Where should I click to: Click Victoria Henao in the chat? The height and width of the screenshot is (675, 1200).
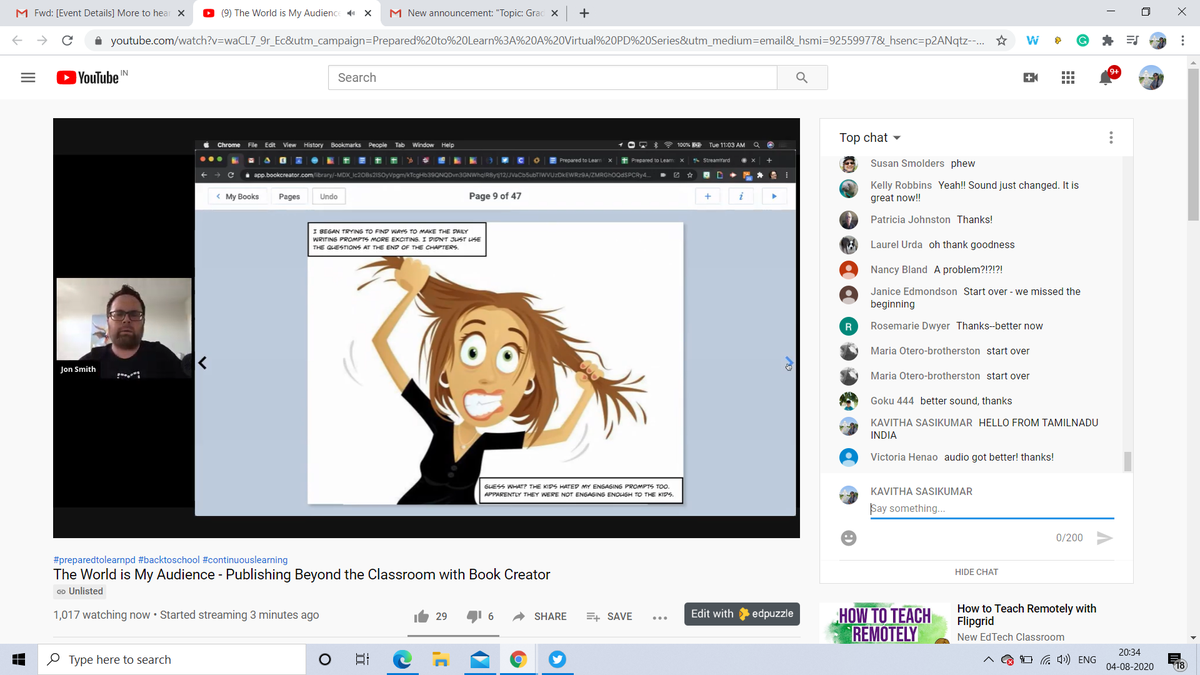click(904, 457)
